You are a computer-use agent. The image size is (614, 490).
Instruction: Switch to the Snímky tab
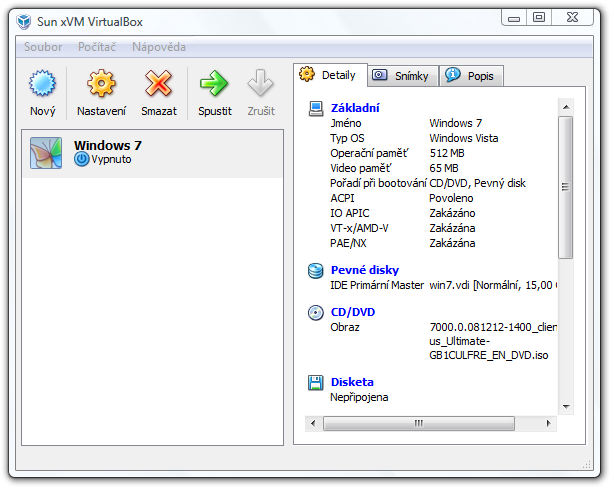(x=403, y=76)
